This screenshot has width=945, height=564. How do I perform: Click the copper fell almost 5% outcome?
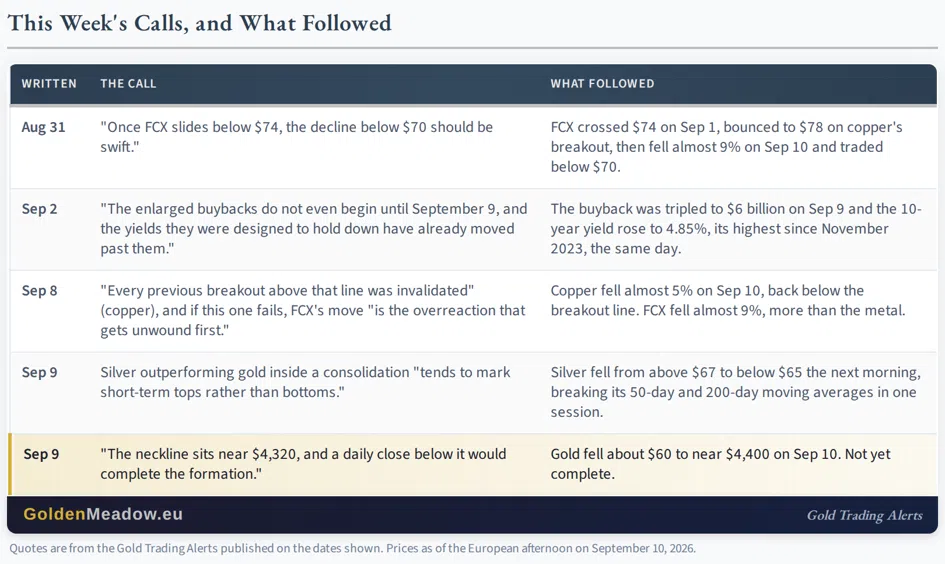727,301
